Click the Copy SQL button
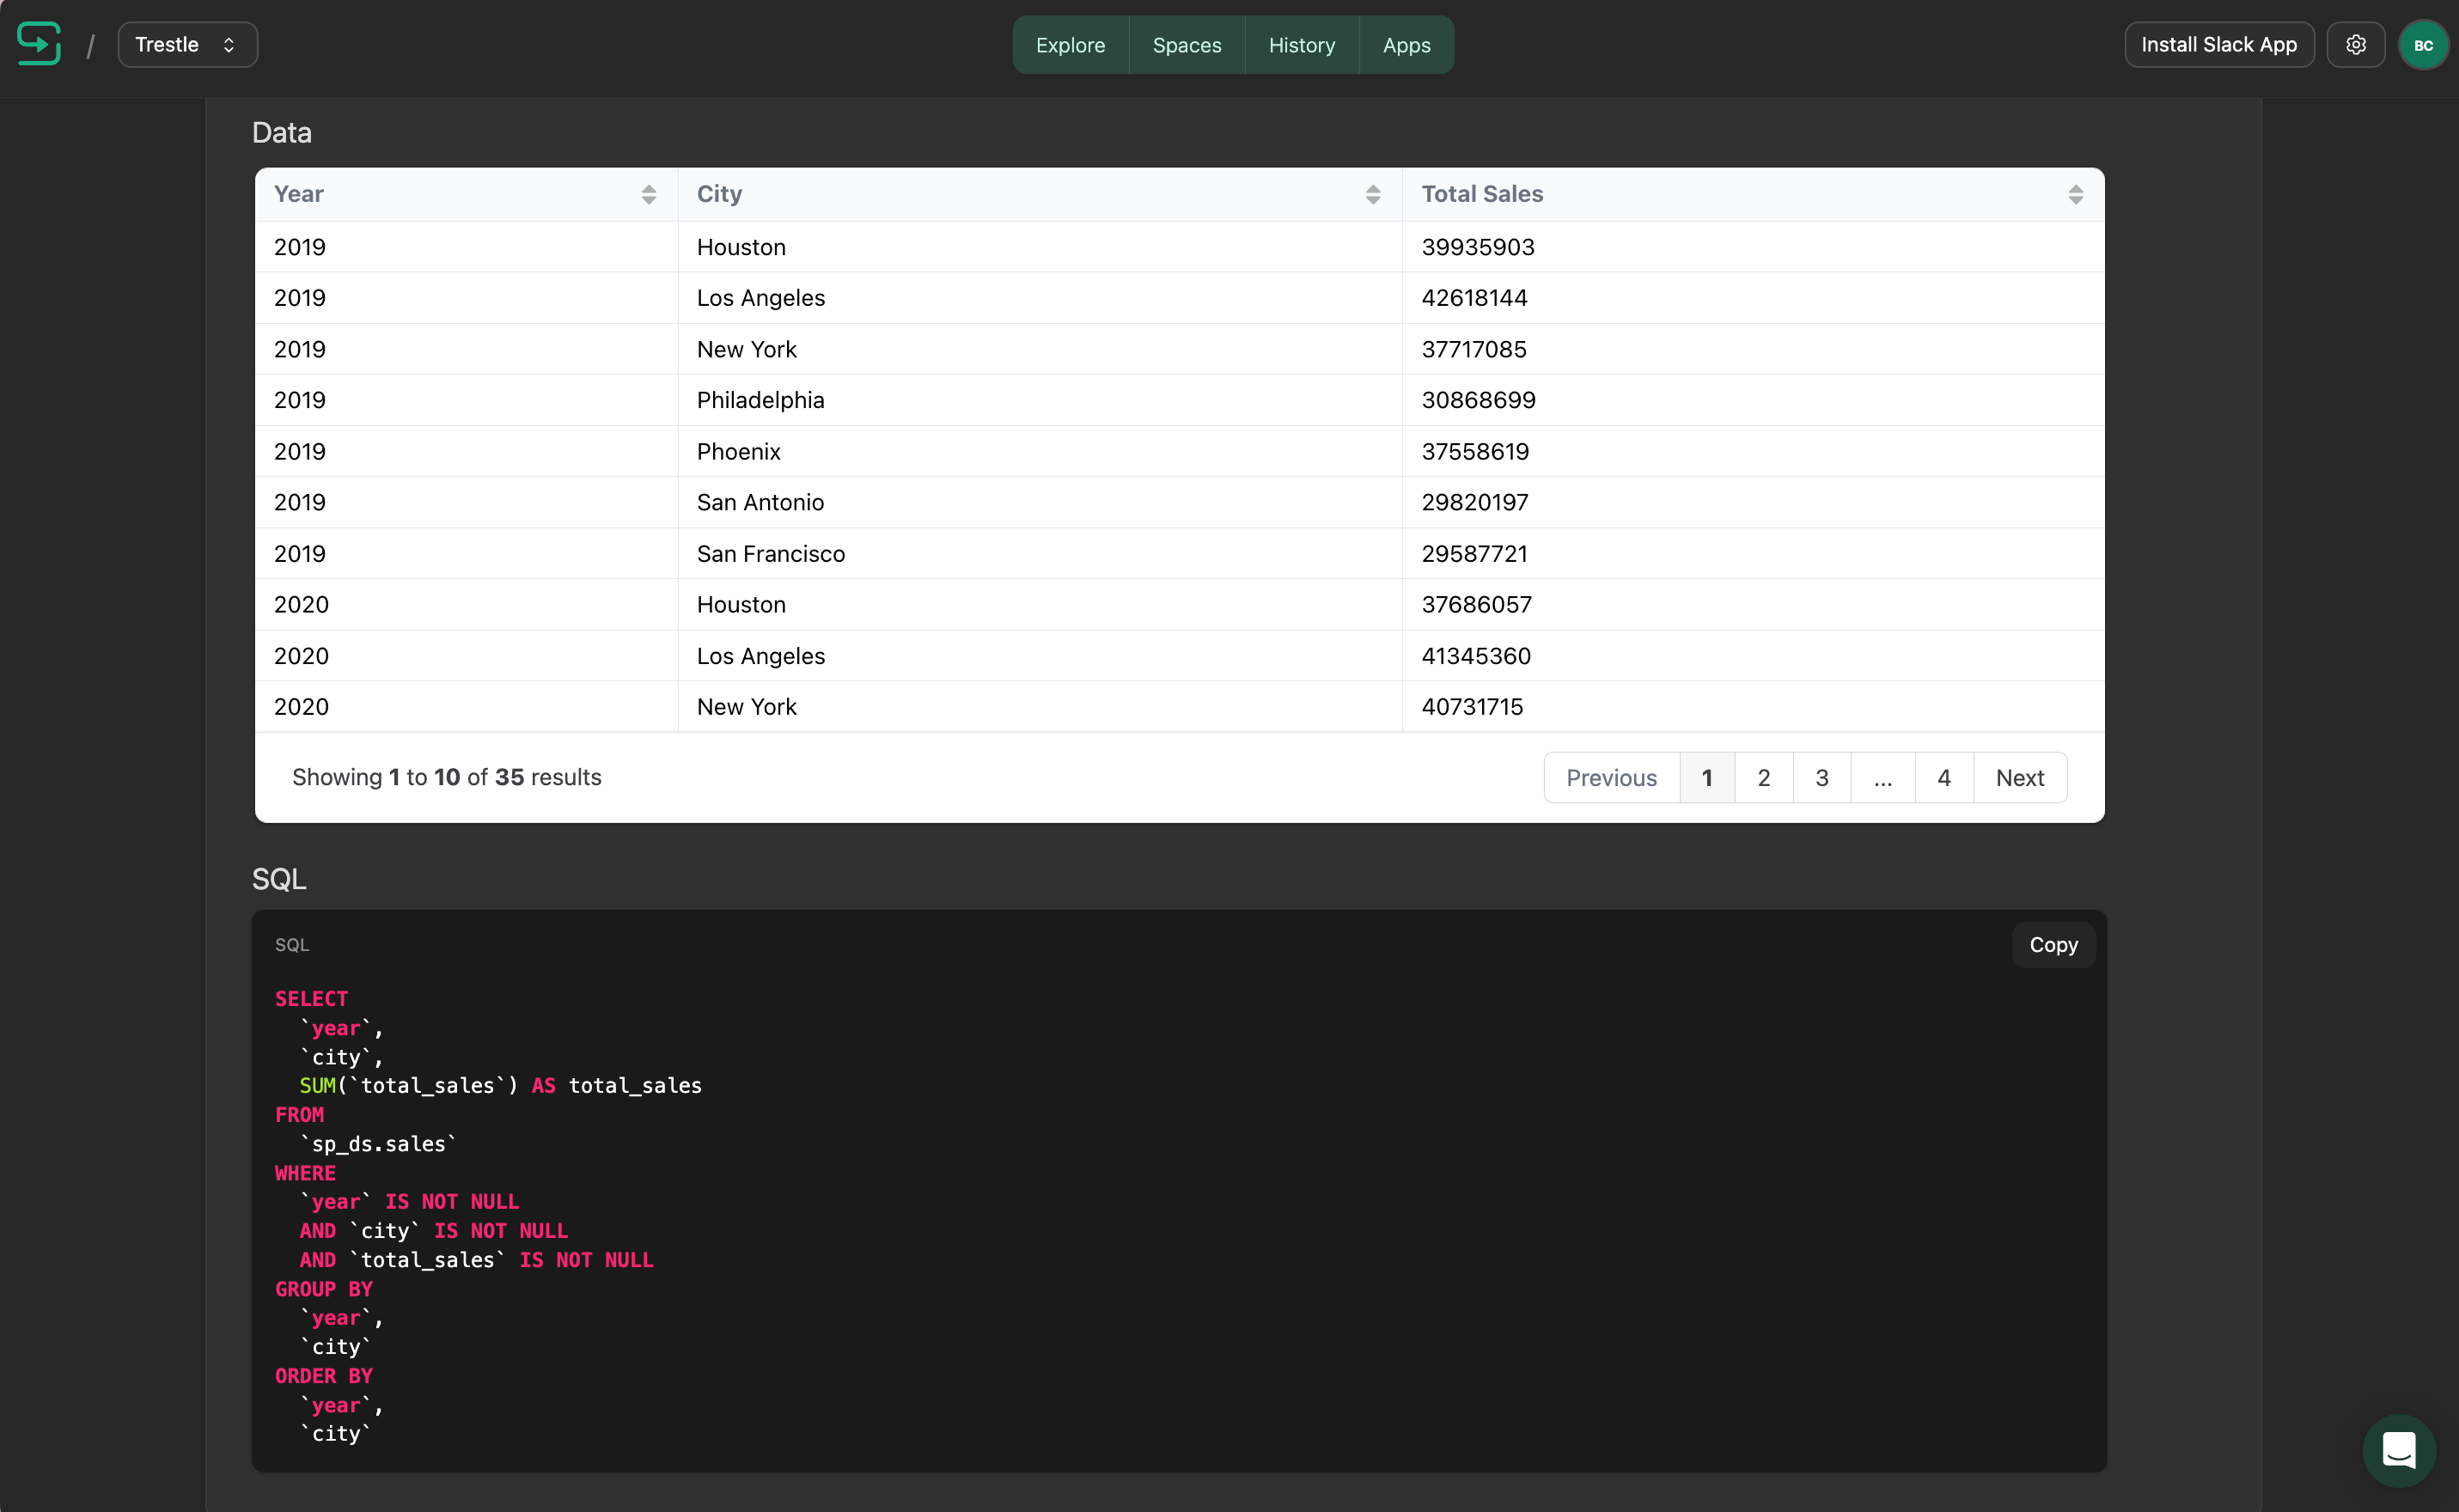Image resolution: width=2459 pixels, height=1512 pixels. (x=2052, y=943)
